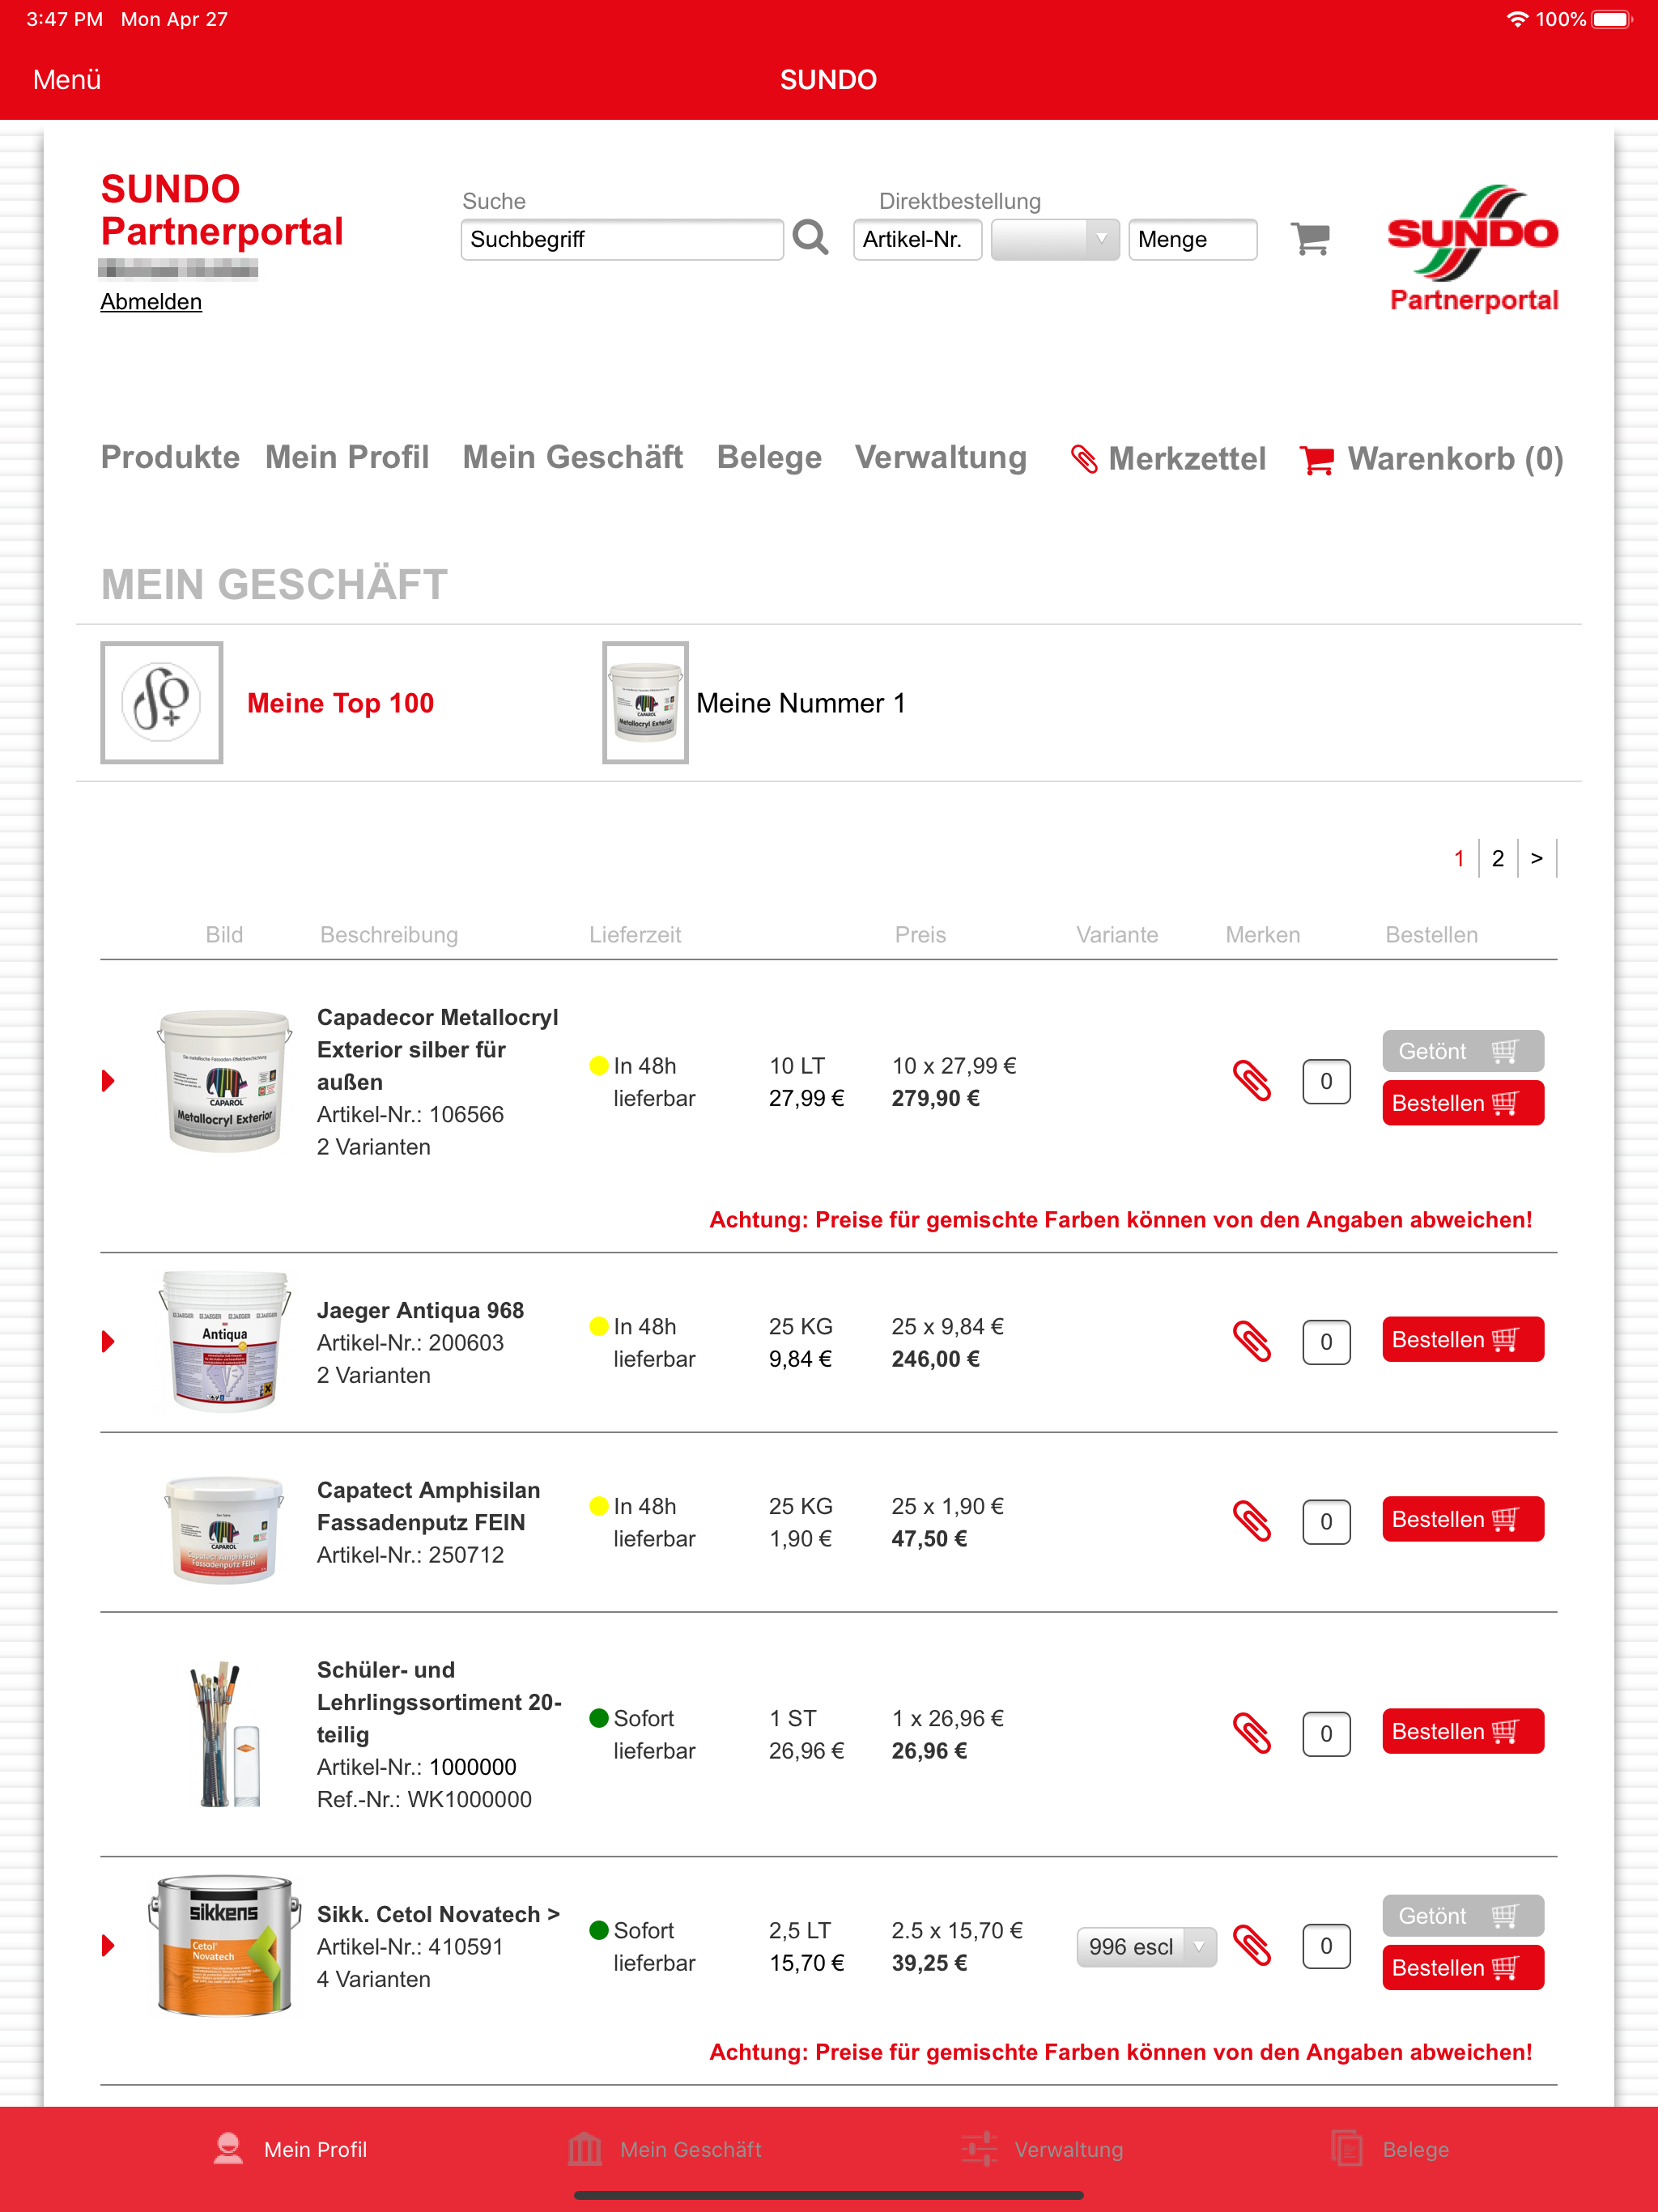Viewport: 1658px width, 2212px height.
Task: Go to the next results page arrow
Action: click(x=1537, y=858)
